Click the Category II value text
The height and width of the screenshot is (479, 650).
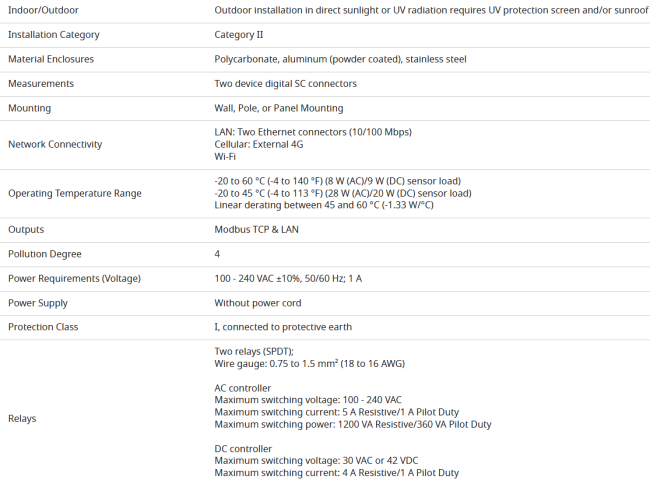[x=239, y=35]
